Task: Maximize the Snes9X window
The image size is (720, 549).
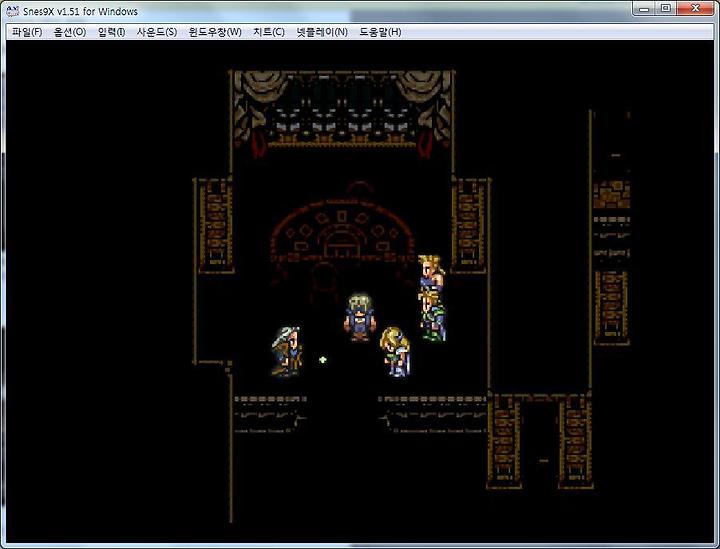Action: pos(665,9)
